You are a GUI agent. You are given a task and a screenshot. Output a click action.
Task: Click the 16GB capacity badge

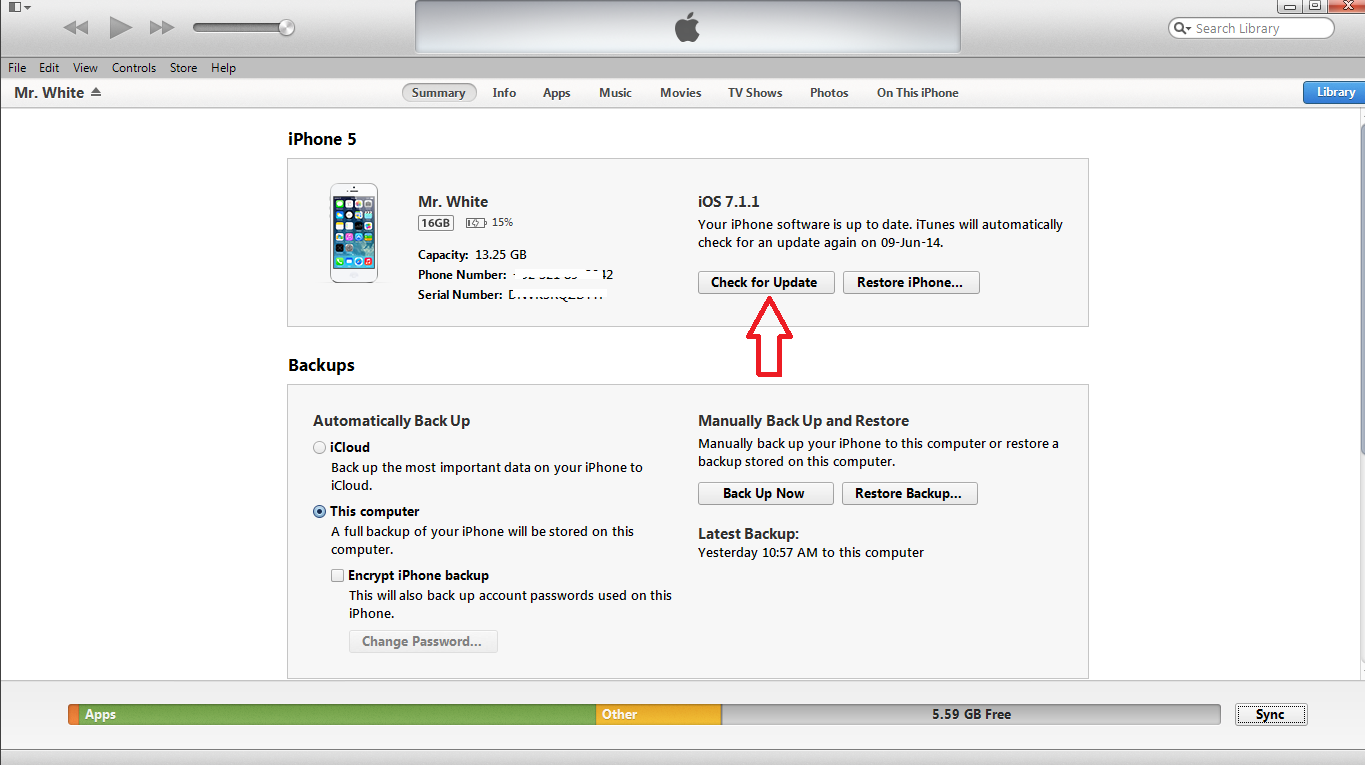click(x=436, y=222)
